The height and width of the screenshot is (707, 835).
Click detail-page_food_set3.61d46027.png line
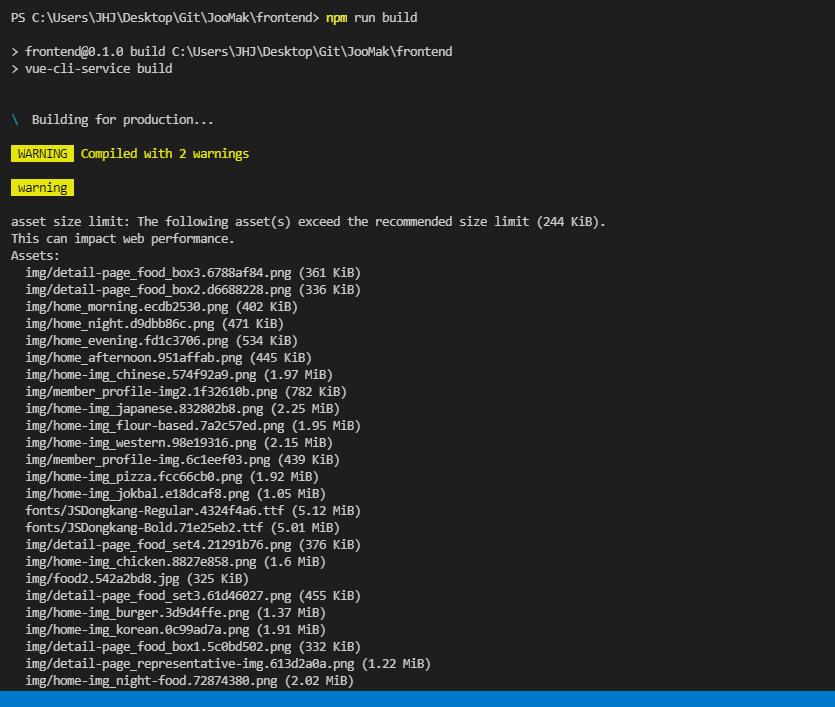(193, 596)
